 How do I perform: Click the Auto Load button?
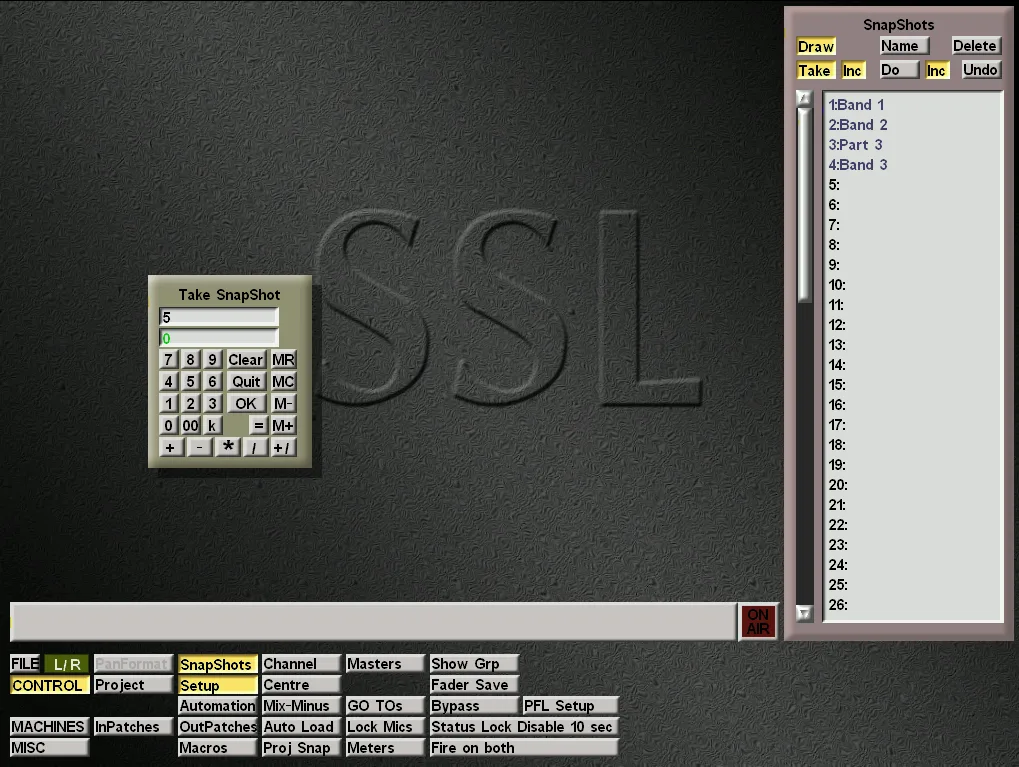pyautogui.click(x=301, y=727)
